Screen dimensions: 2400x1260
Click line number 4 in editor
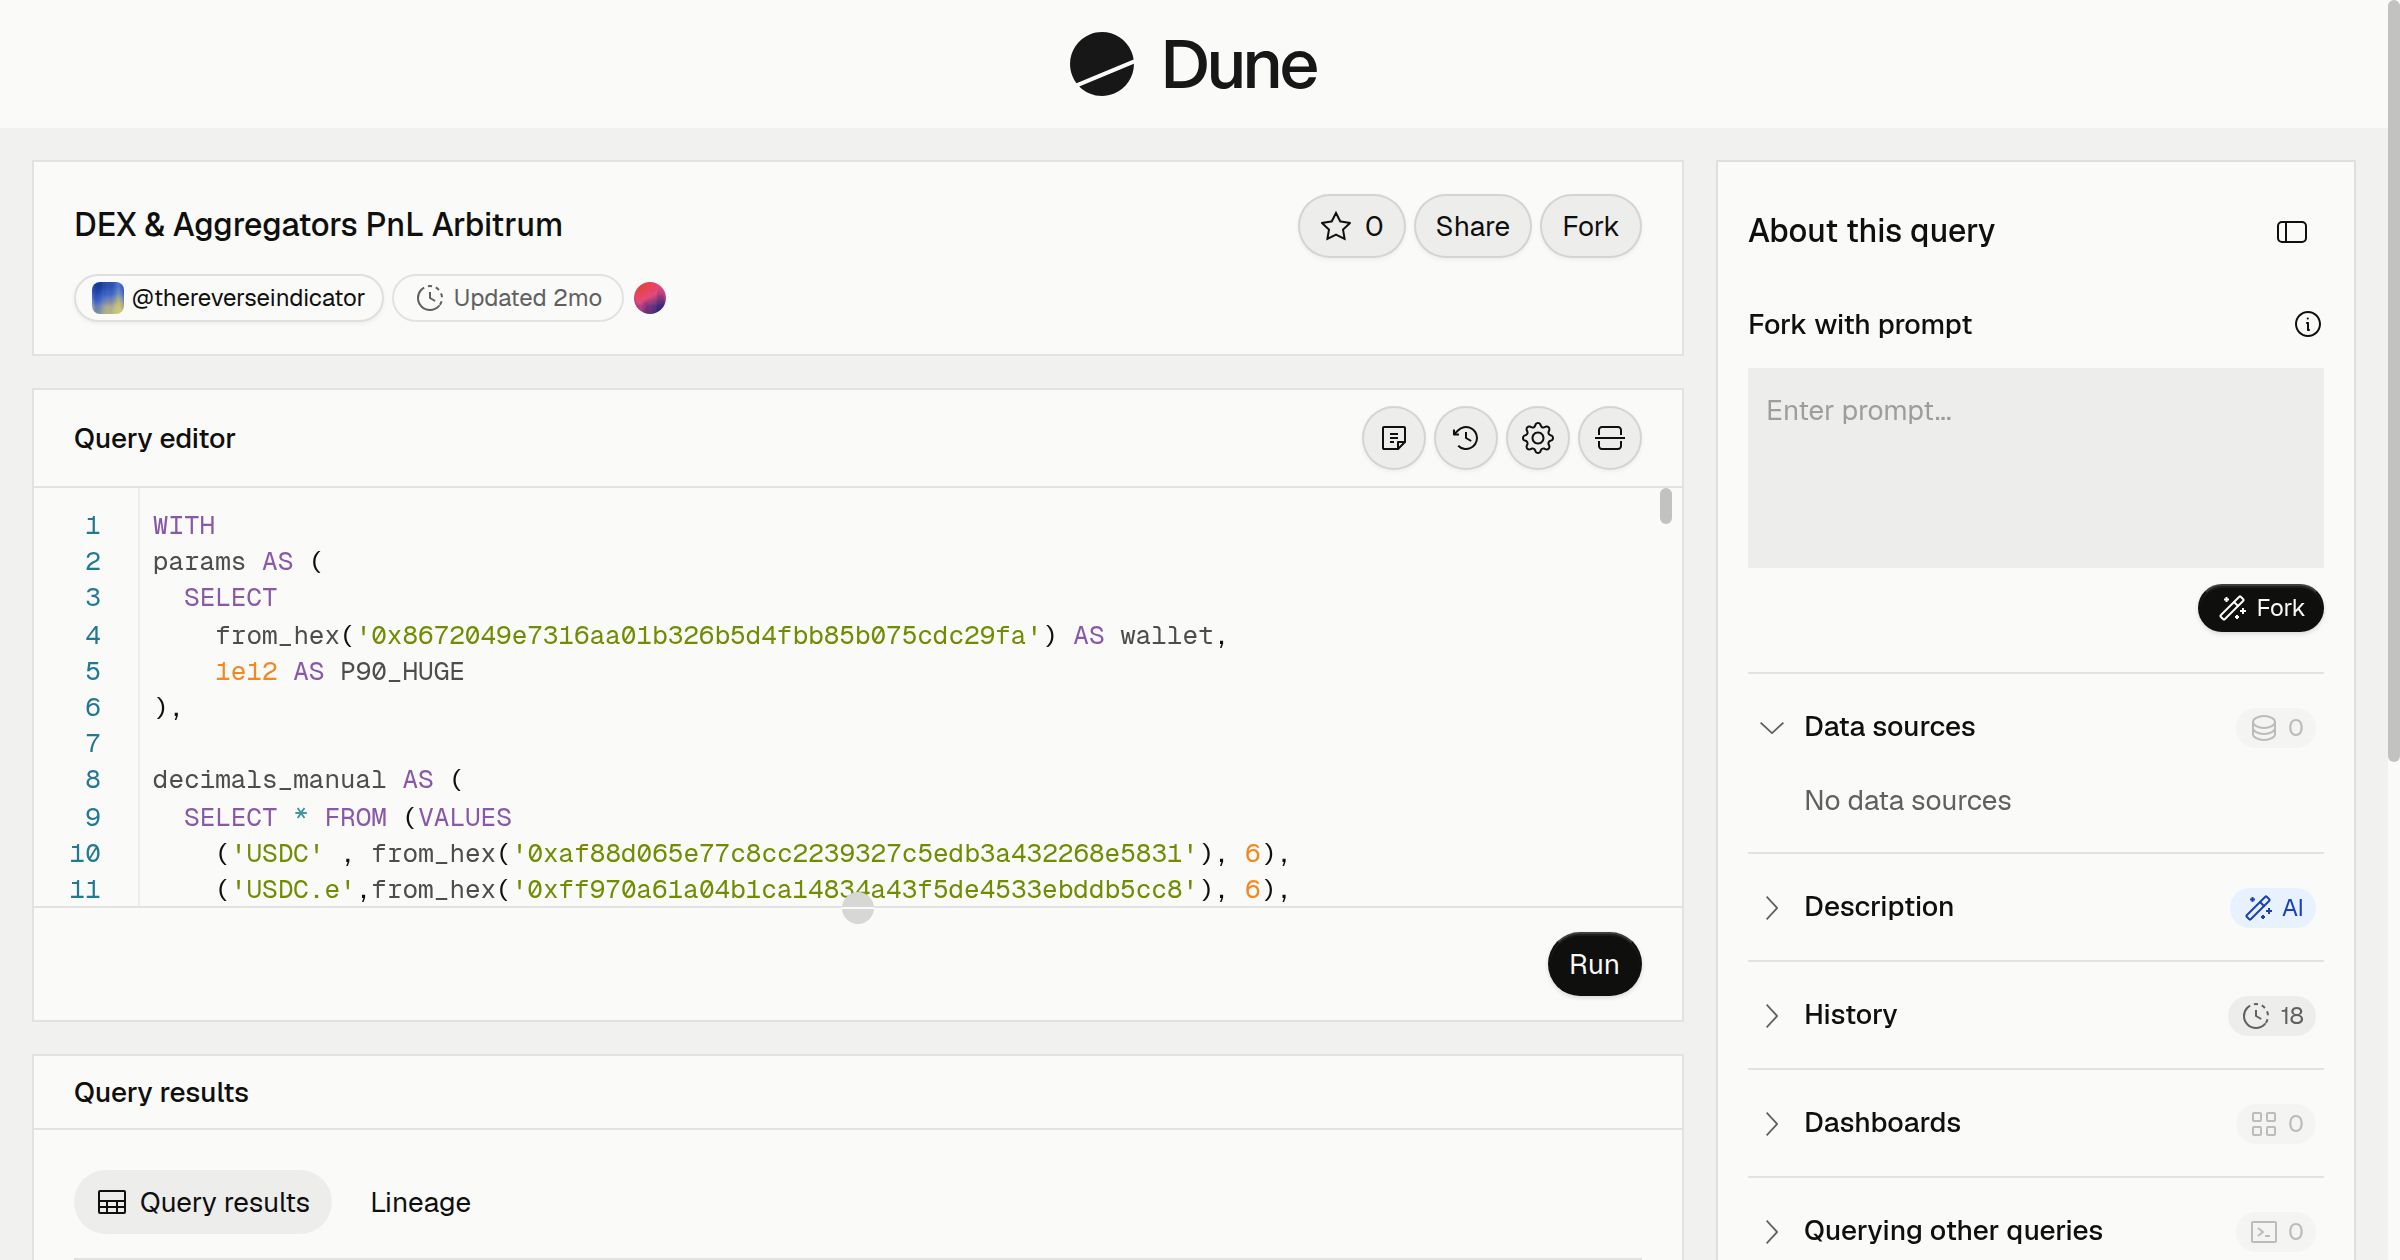[x=93, y=635]
